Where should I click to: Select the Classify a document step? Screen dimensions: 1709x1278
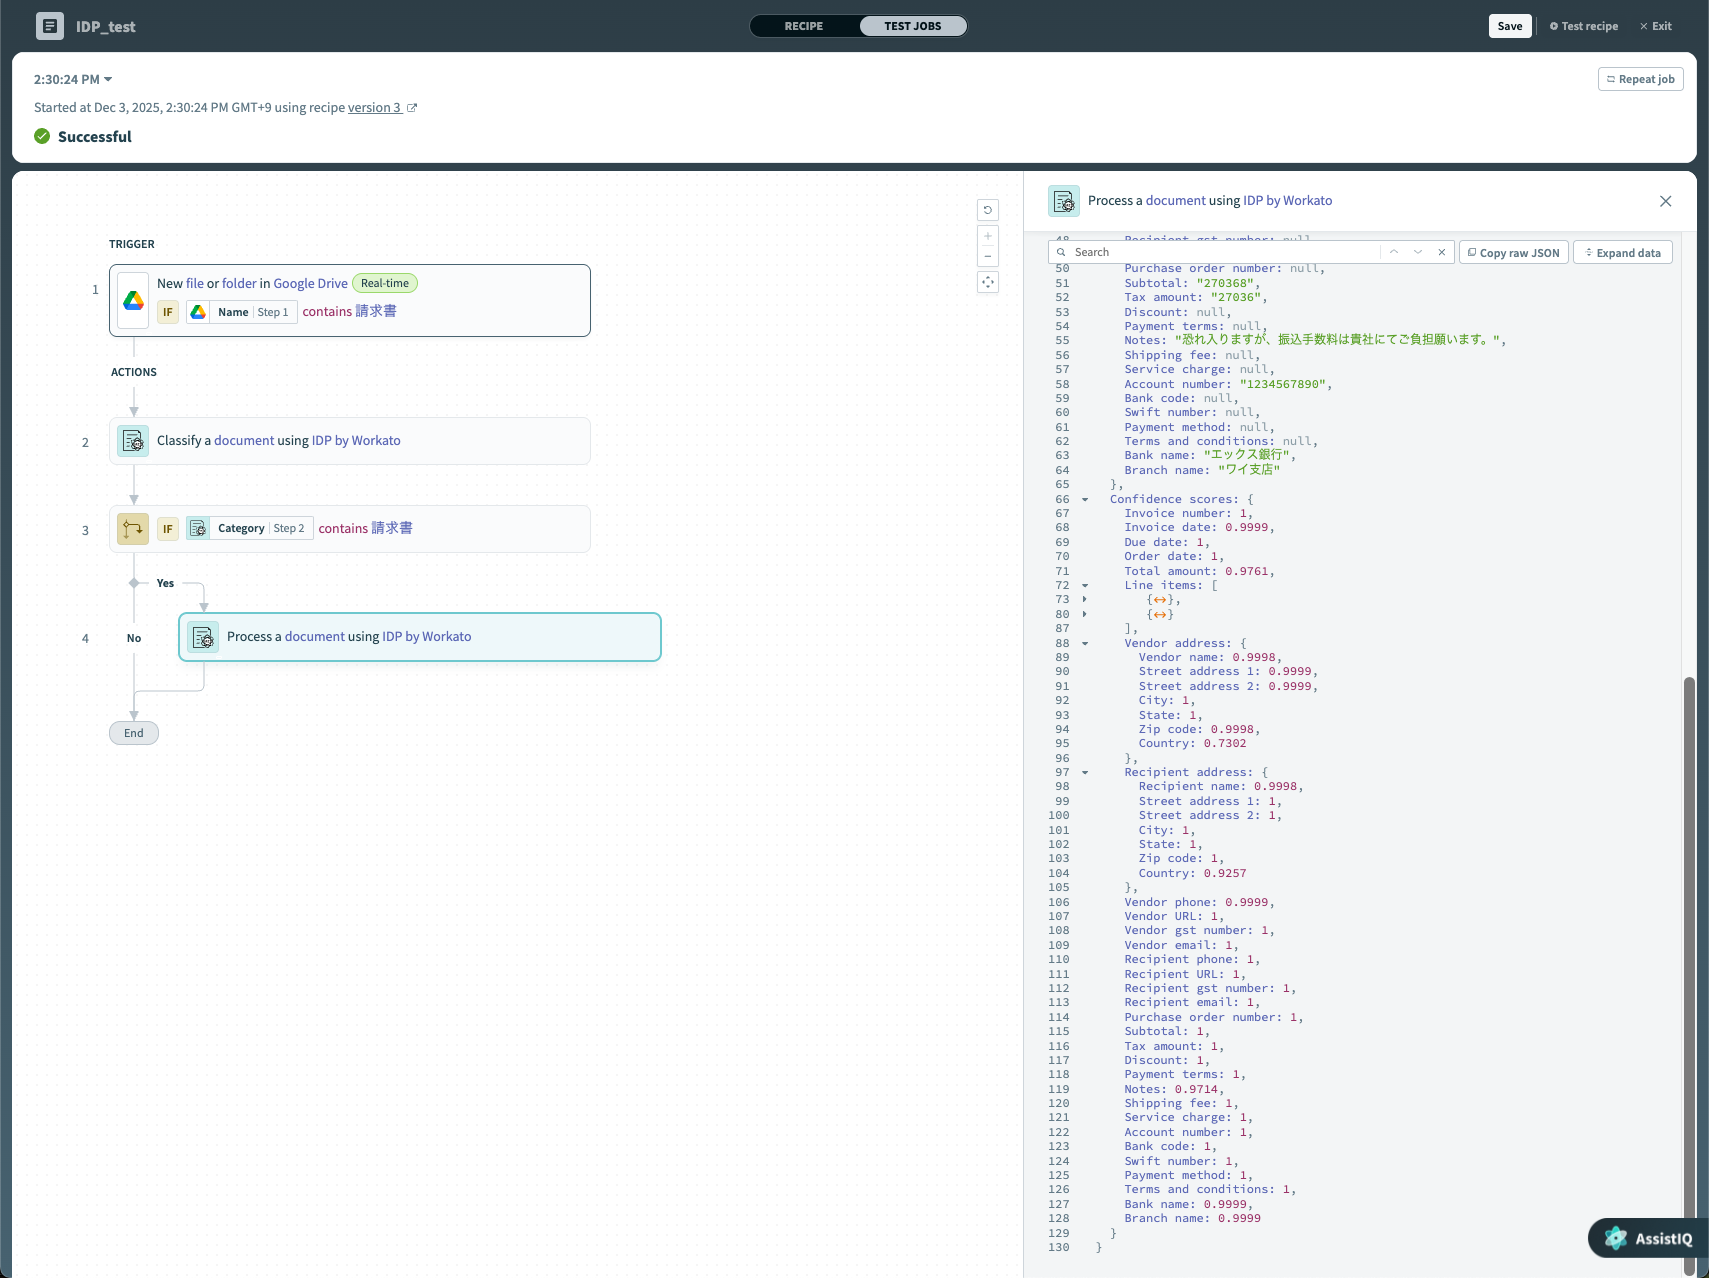coord(350,441)
